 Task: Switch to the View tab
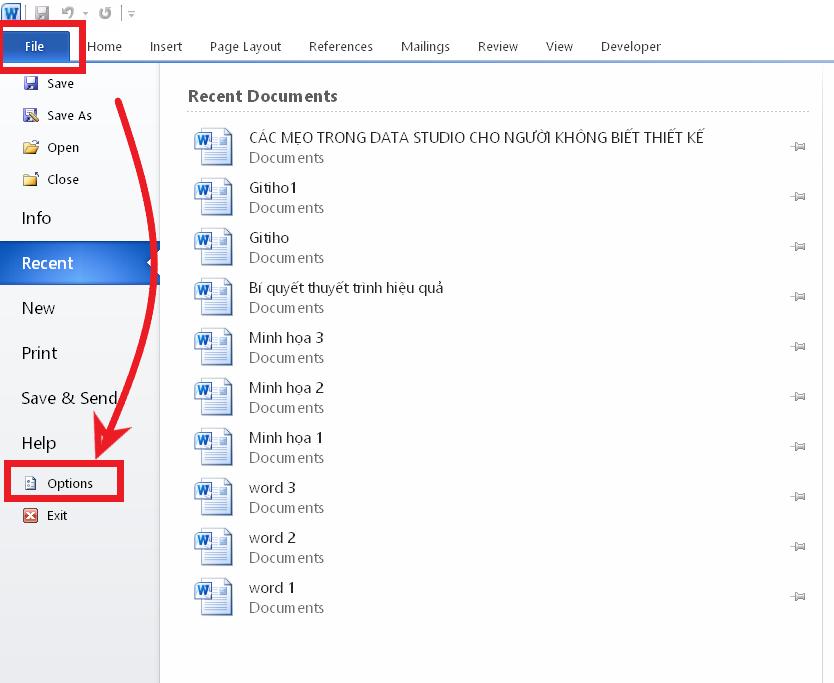click(559, 47)
